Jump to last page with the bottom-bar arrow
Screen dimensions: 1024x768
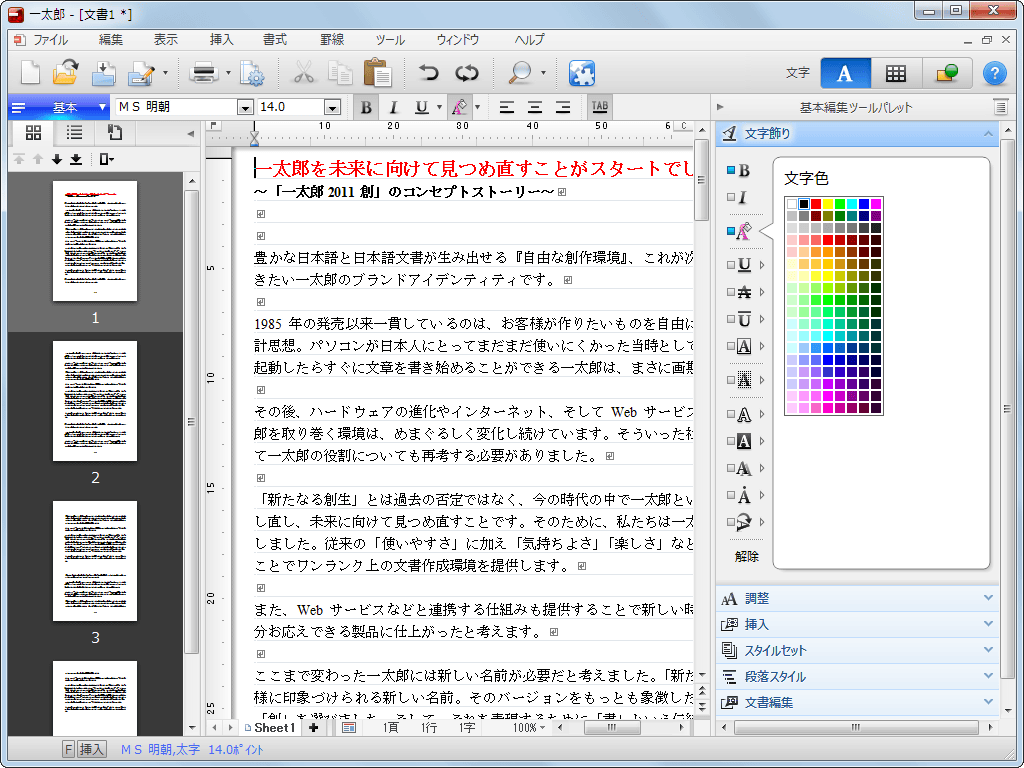coord(76,159)
